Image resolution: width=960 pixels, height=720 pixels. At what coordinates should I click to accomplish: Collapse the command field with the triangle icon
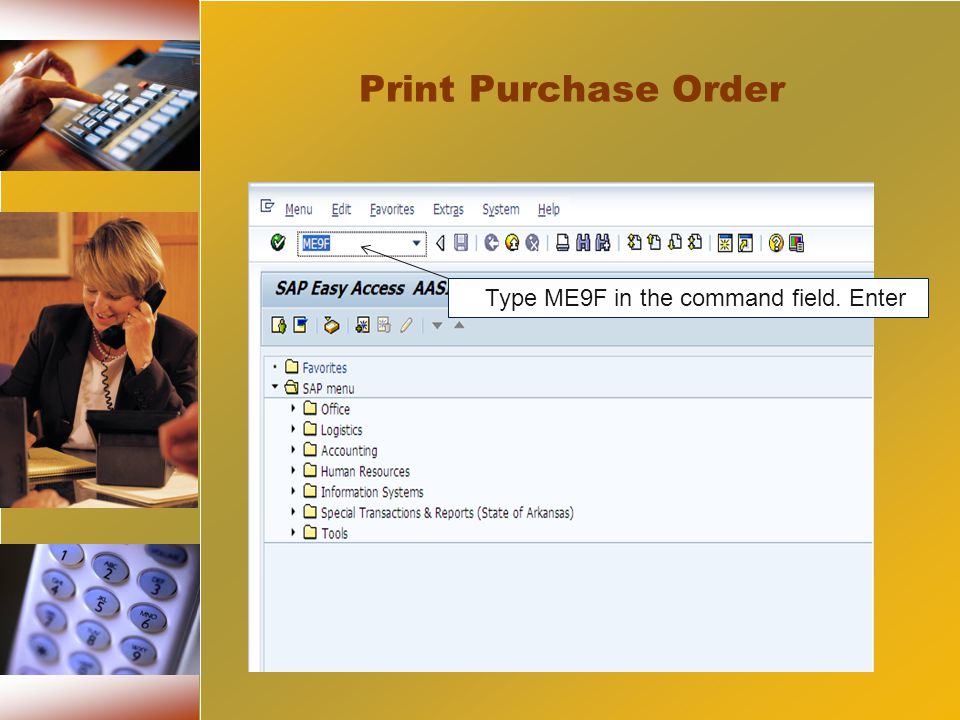click(440, 244)
